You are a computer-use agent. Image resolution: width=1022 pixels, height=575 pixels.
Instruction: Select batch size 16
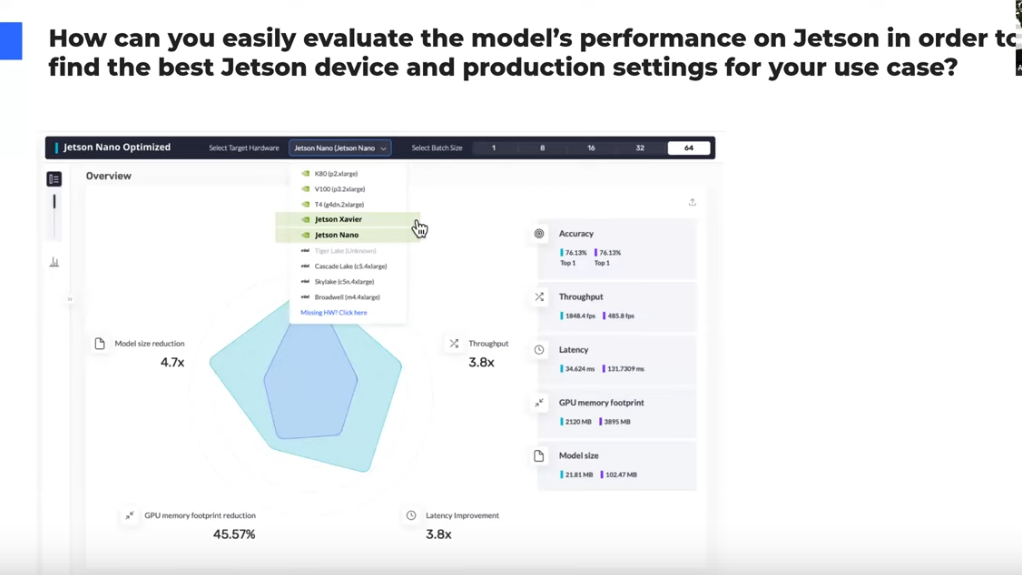(591, 148)
